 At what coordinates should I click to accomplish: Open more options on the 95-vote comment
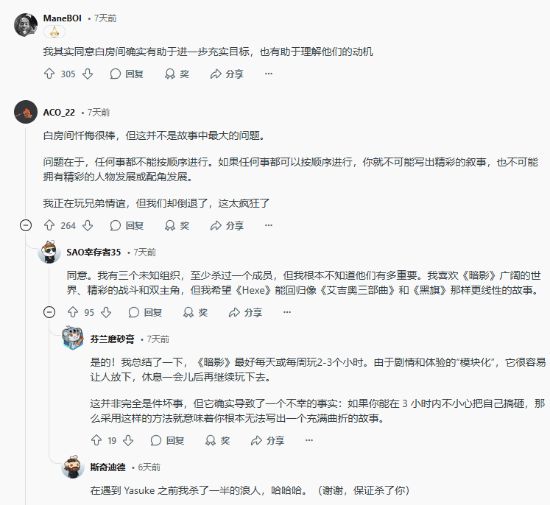pos(287,312)
